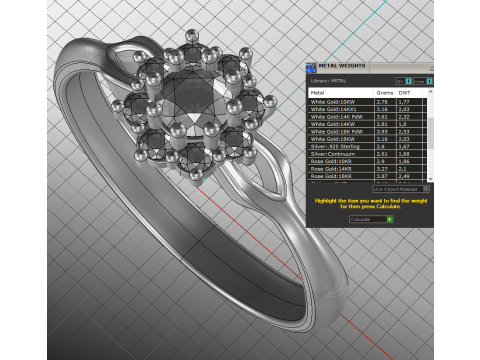Toggle the SV library button
This screenshot has height=360, width=480.
pyautogui.click(x=404, y=81)
